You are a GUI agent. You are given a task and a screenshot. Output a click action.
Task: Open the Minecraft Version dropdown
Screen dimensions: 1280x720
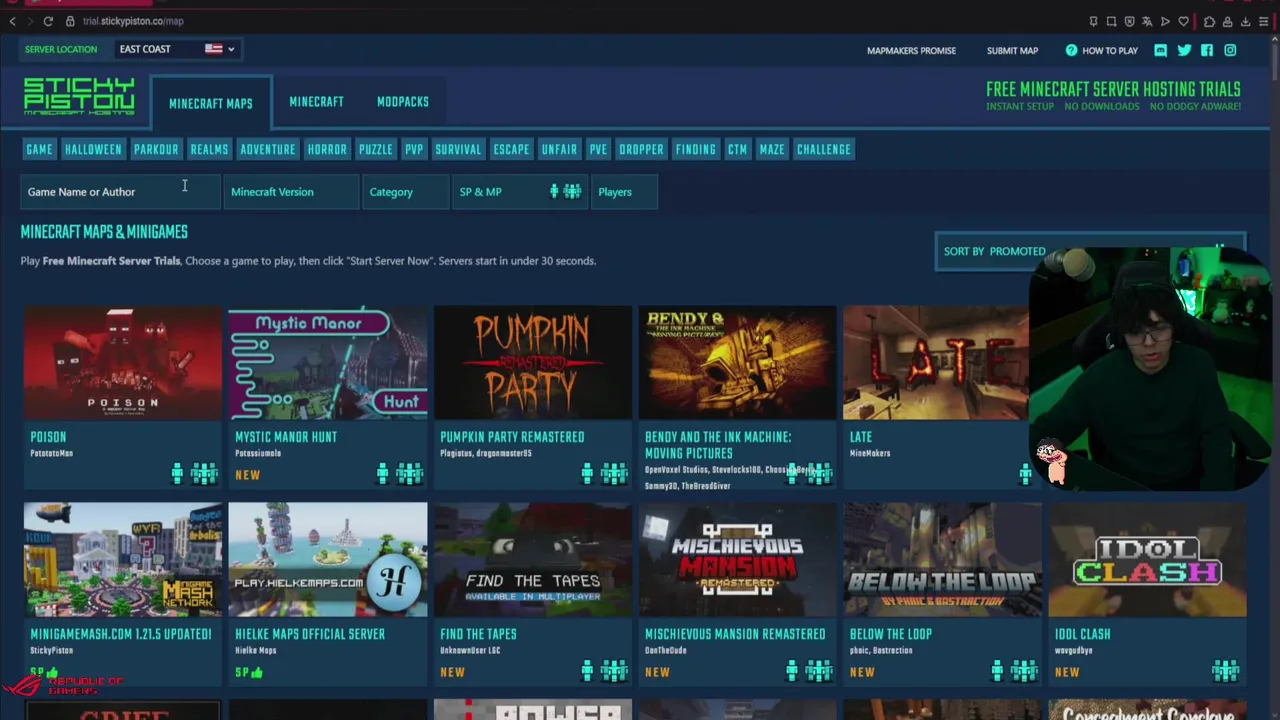tap(291, 192)
